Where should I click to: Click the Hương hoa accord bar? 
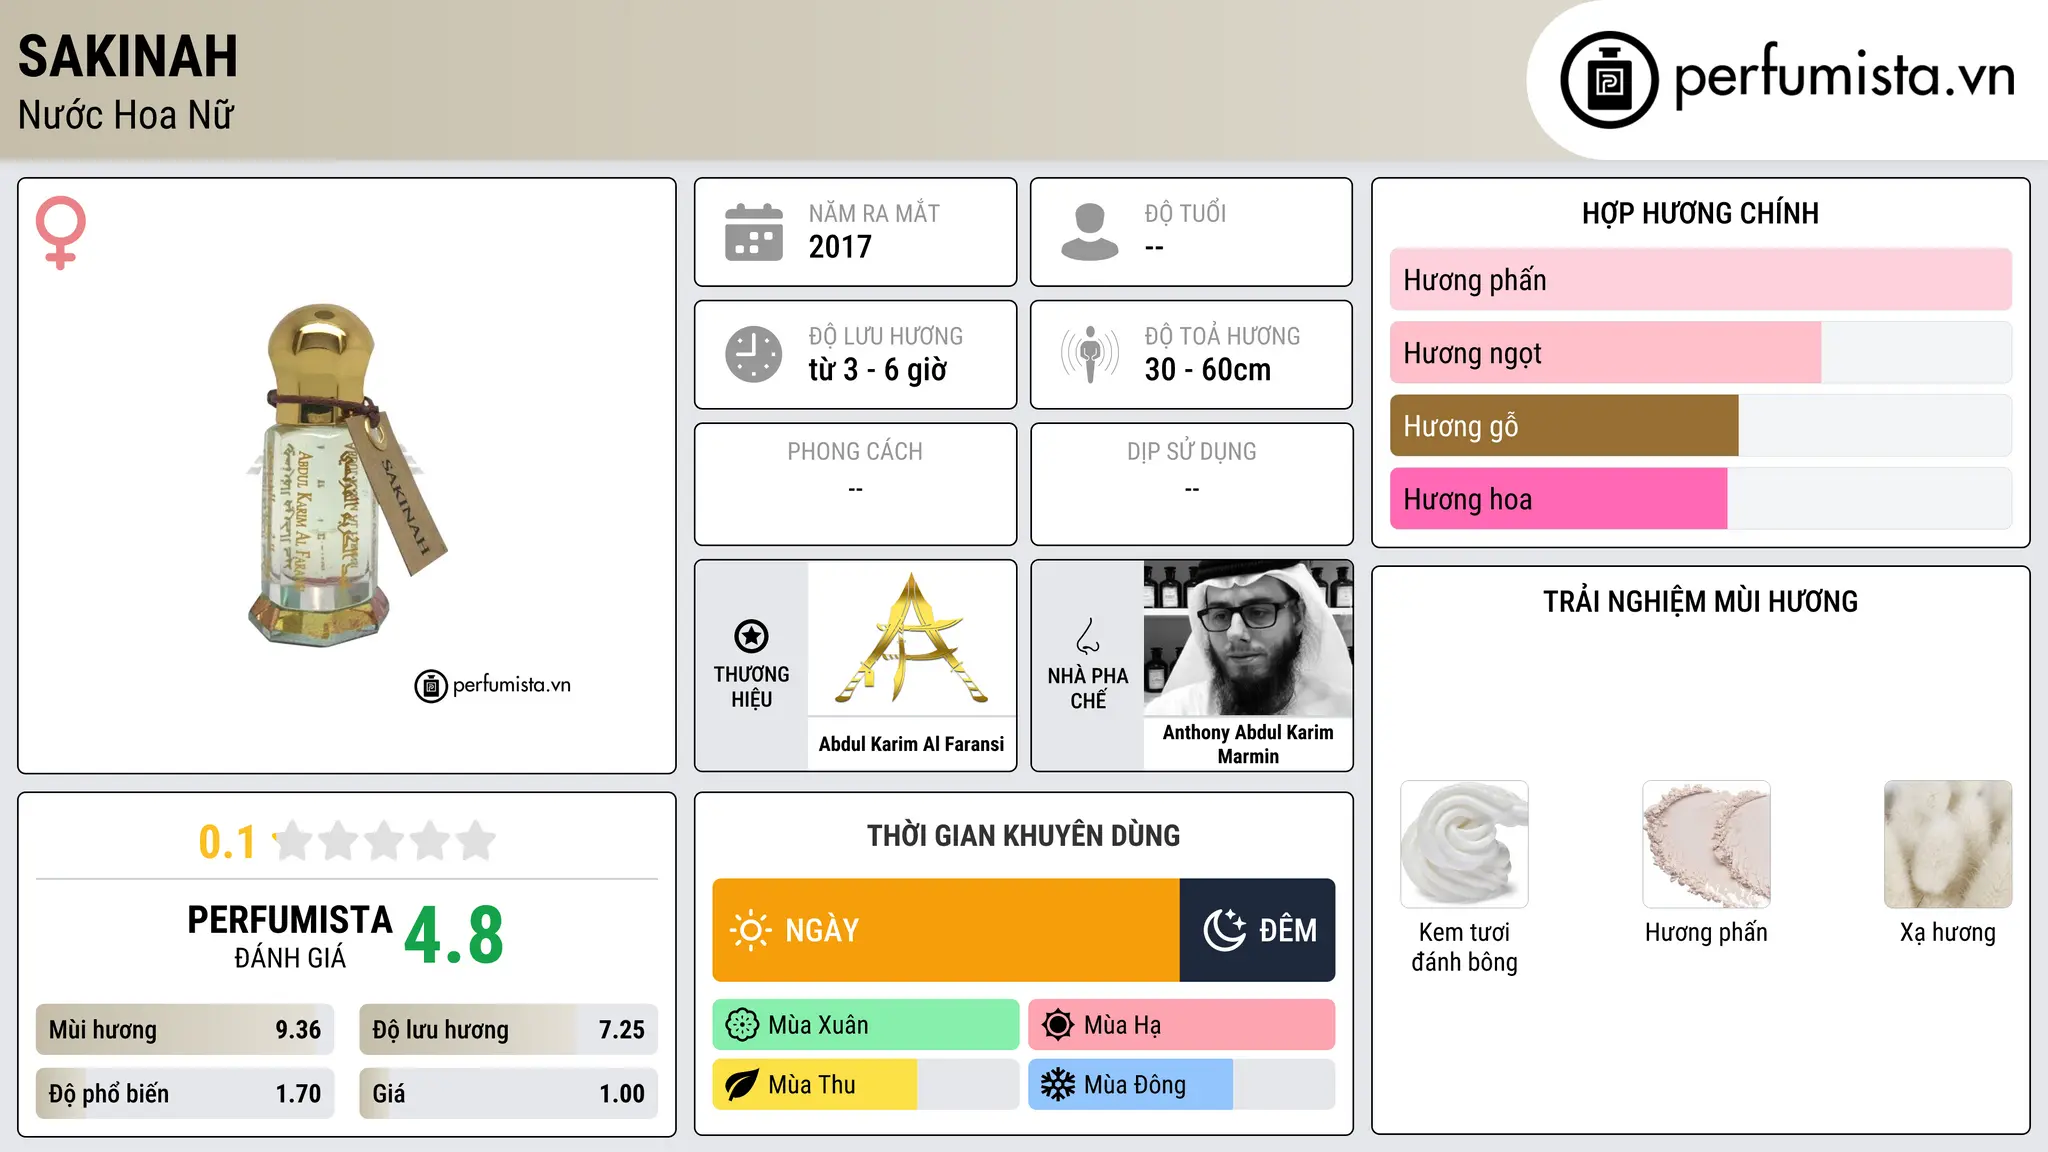click(1700, 499)
